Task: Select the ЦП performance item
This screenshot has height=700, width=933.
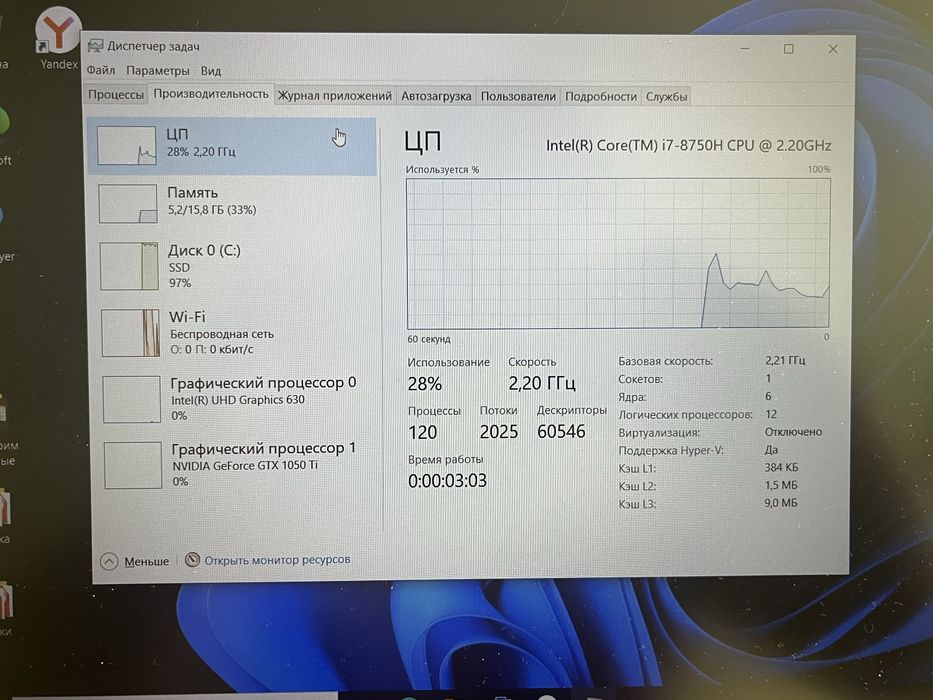Action: tap(232, 146)
